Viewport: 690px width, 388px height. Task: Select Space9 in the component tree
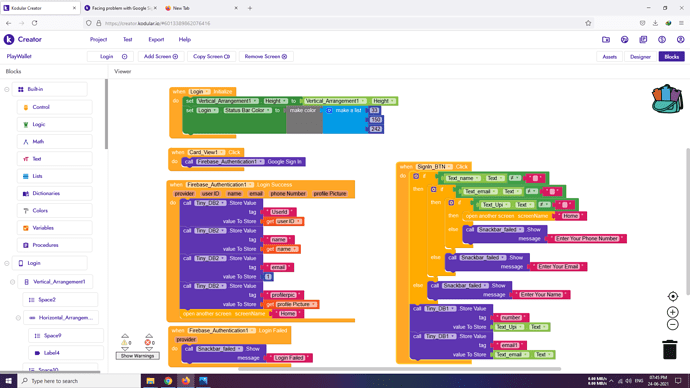tap(66, 336)
